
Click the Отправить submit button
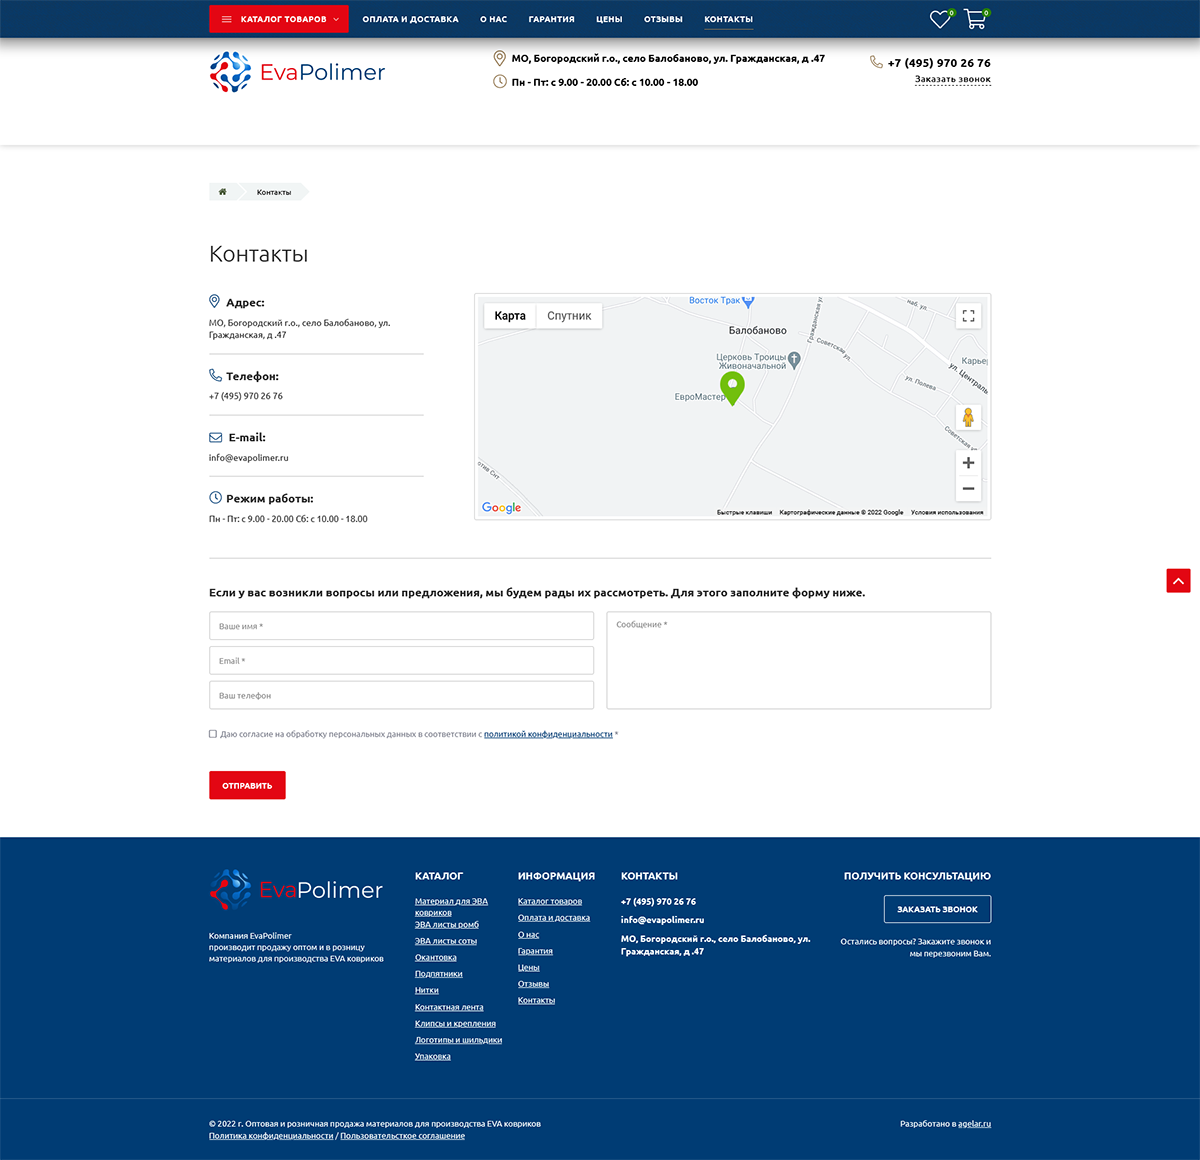click(x=247, y=785)
